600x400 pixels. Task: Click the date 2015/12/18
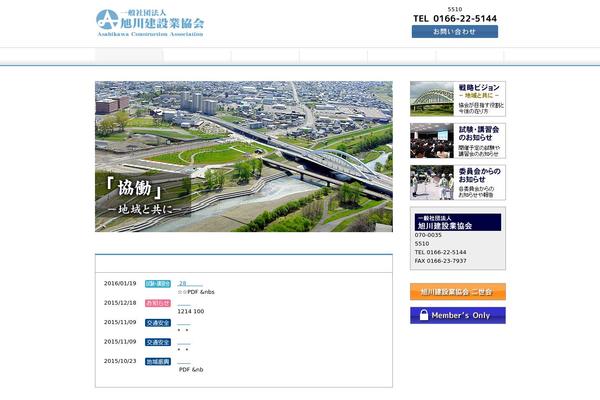click(120, 303)
